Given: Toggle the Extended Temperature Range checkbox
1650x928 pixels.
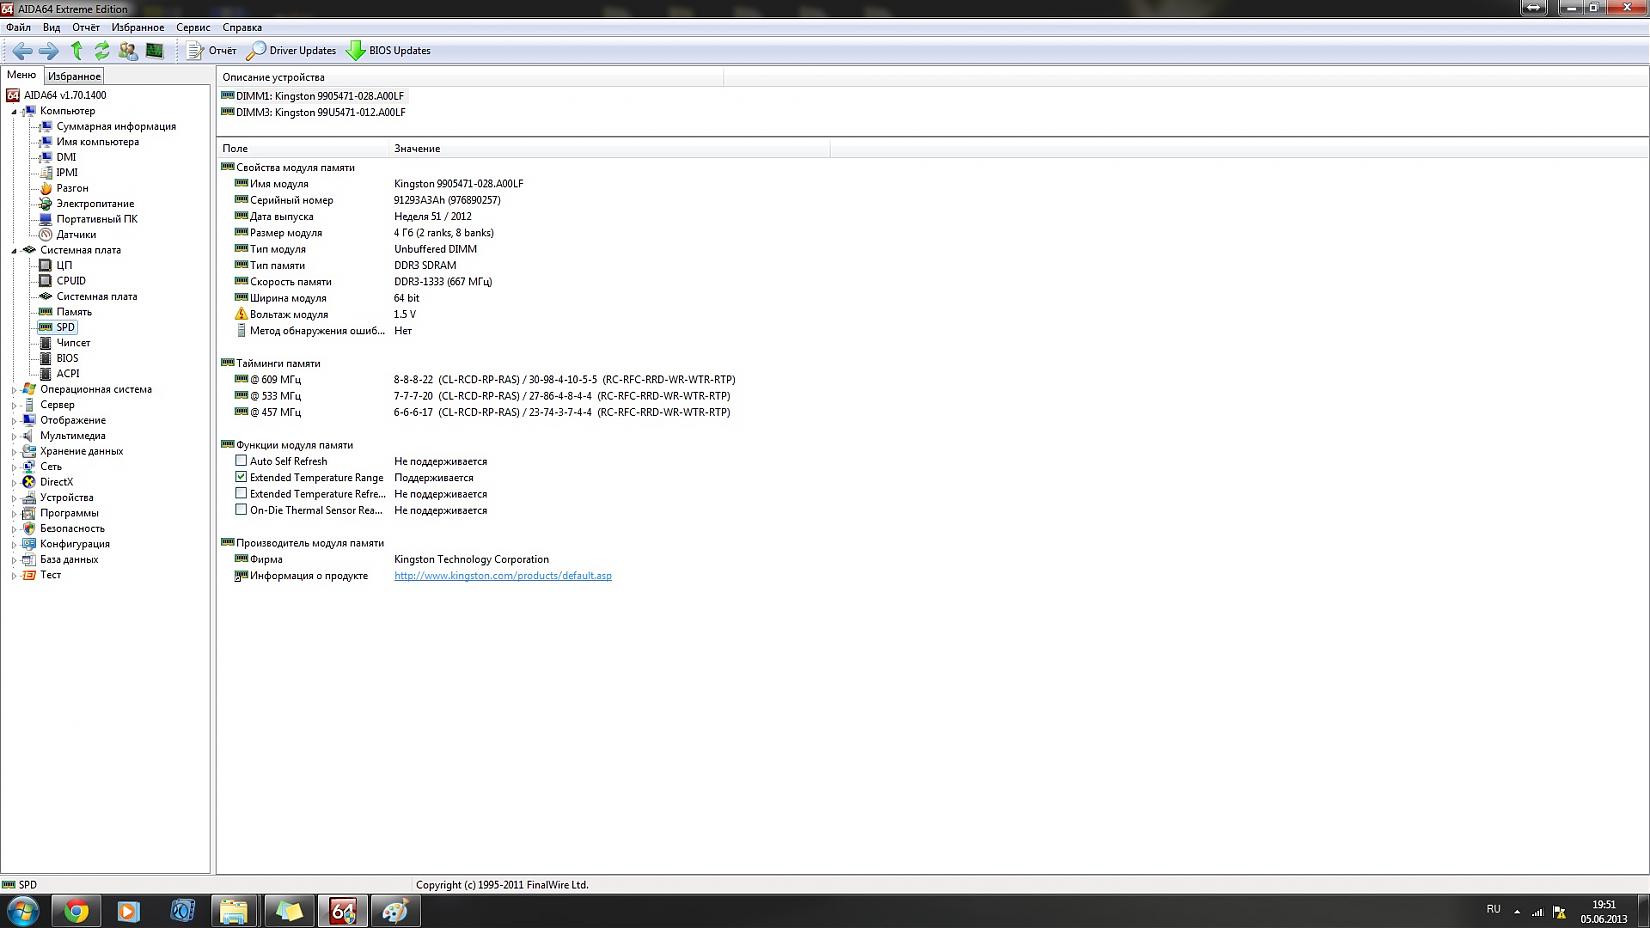Looking at the screenshot, I should coord(241,477).
